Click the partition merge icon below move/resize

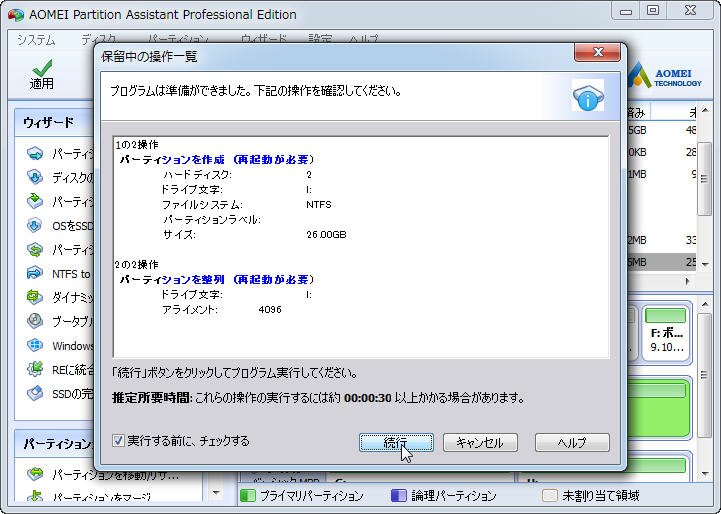(x=35, y=496)
